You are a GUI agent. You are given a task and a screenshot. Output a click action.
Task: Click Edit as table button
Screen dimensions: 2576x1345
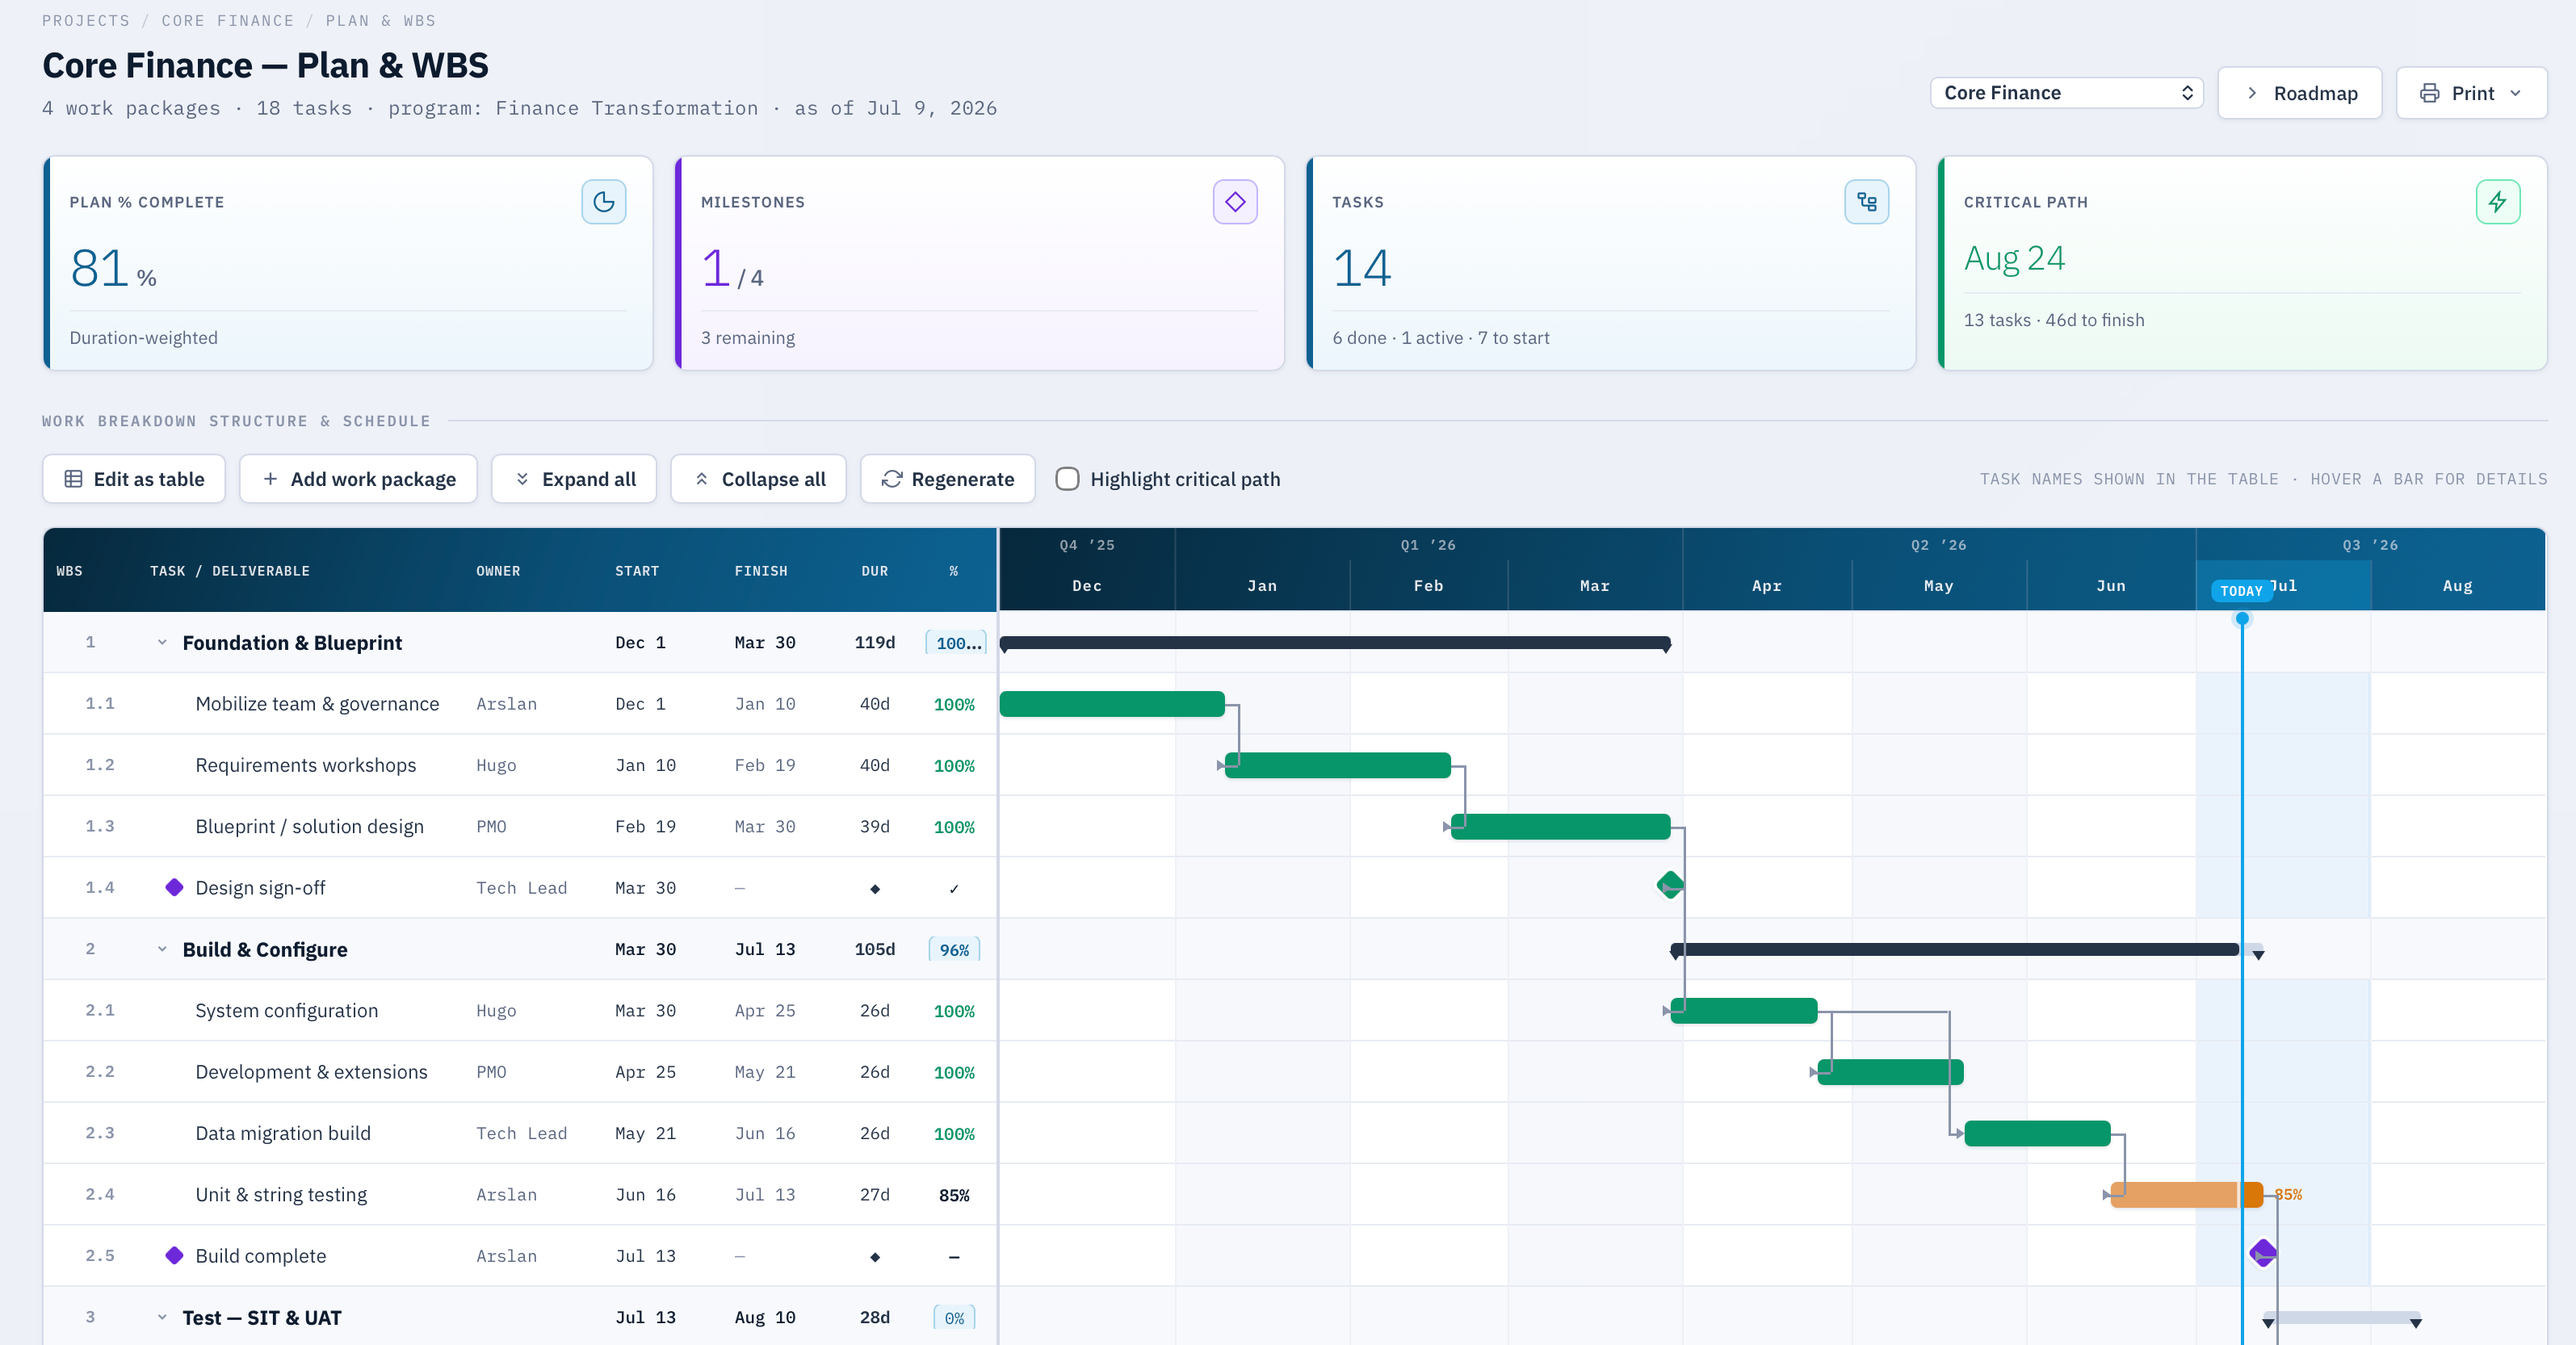pyautogui.click(x=134, y=479)
